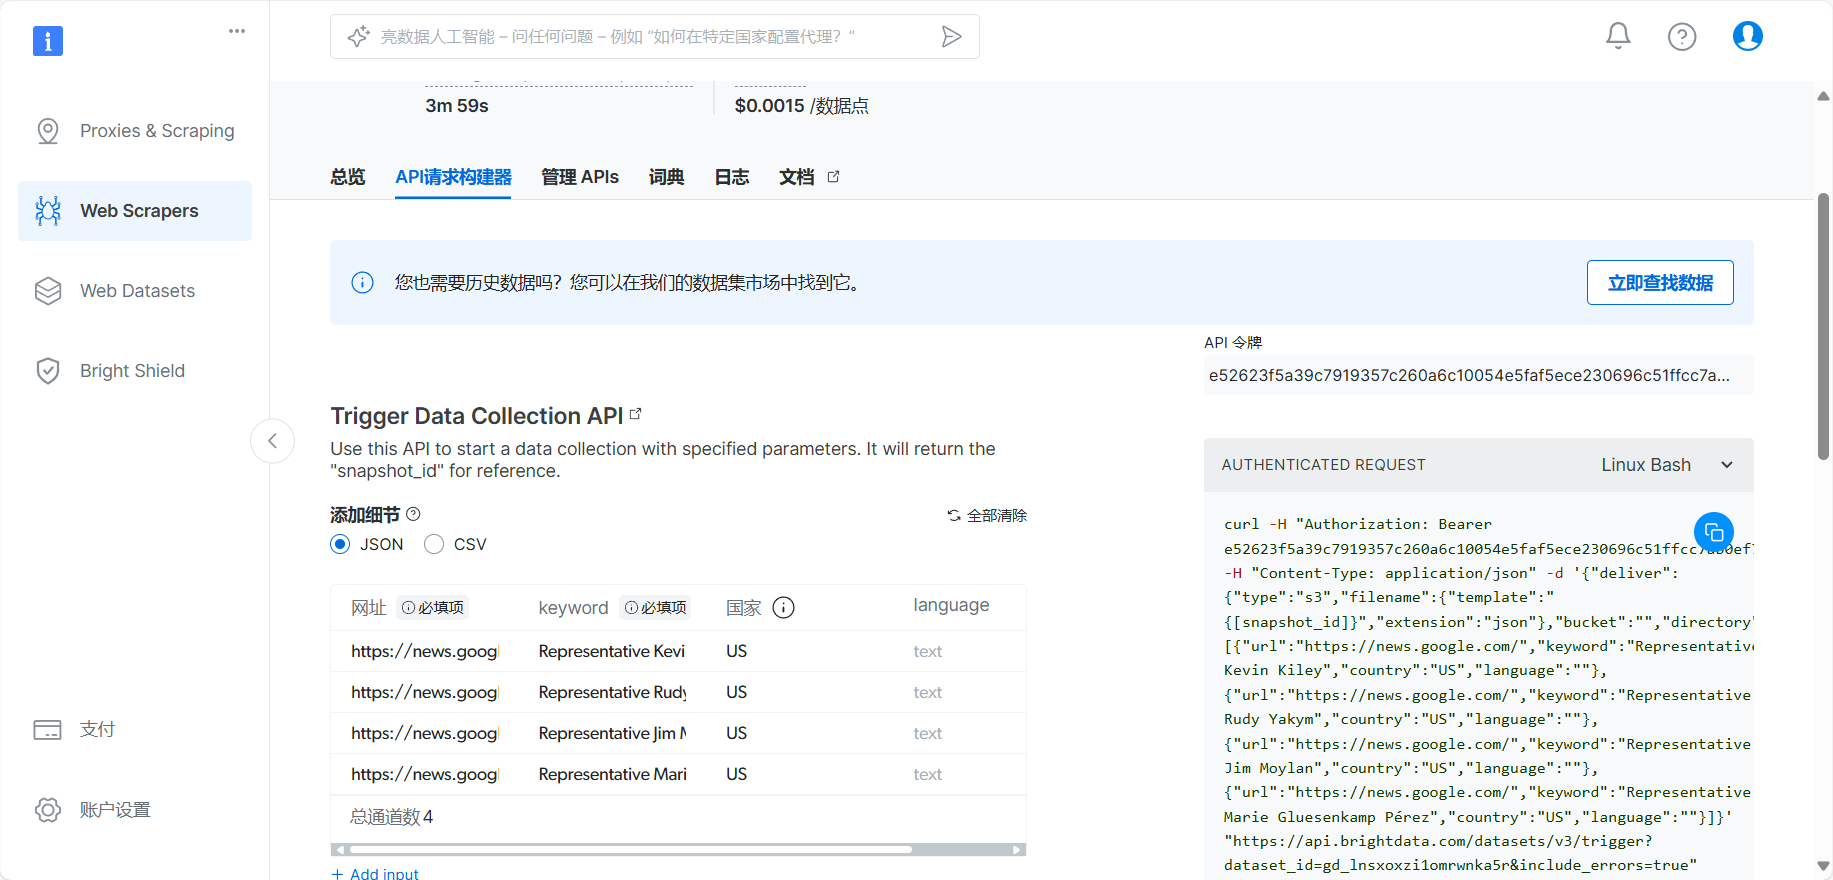Click URL cell in Representative Kevi row
Image resolution: width=1833 pixels, height=880 pixels.
[x=425, y=652]
